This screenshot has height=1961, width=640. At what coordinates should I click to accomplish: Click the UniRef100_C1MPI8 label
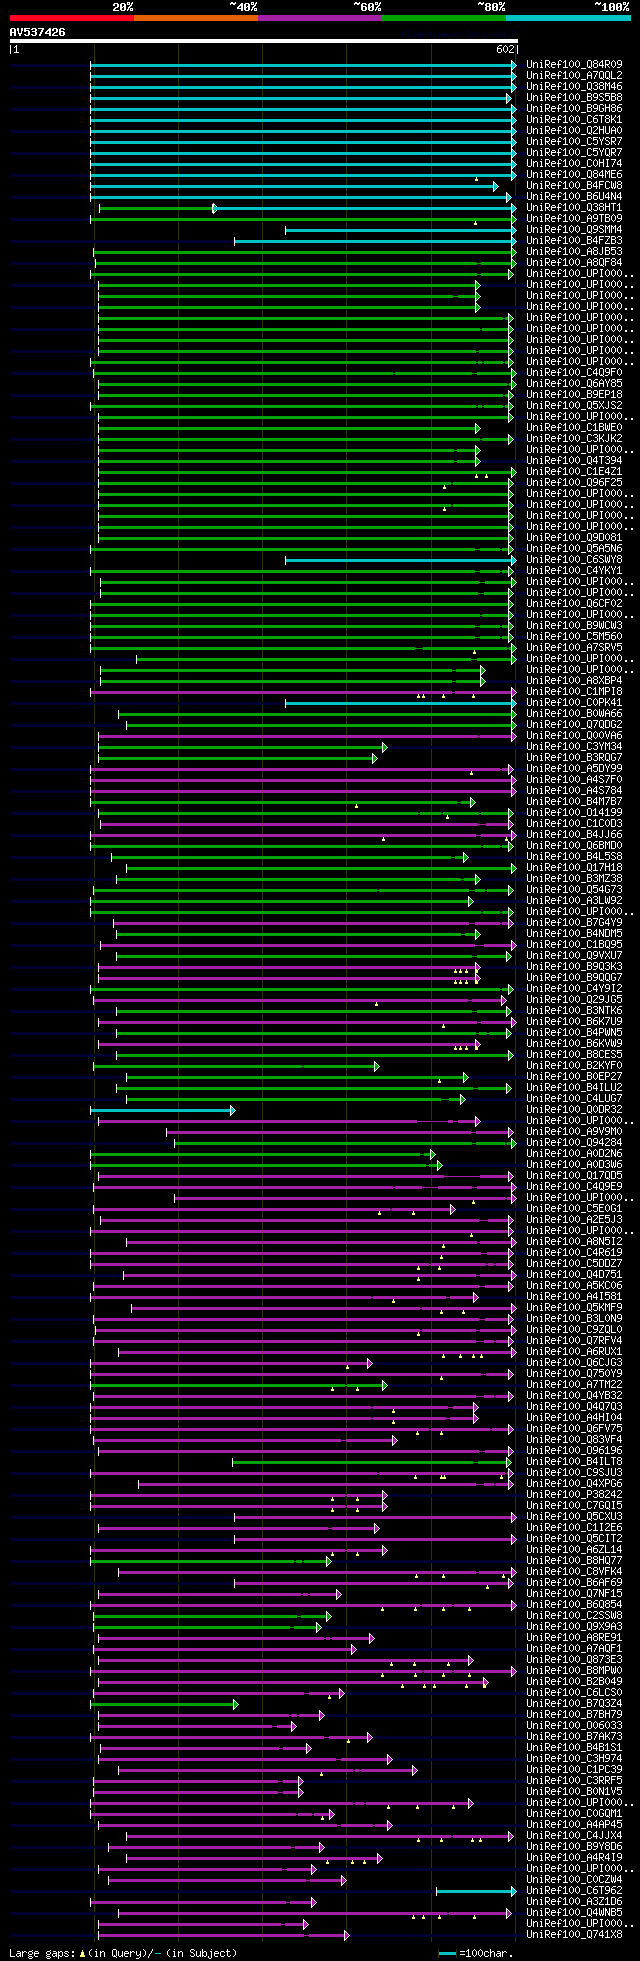coord(574,692)
